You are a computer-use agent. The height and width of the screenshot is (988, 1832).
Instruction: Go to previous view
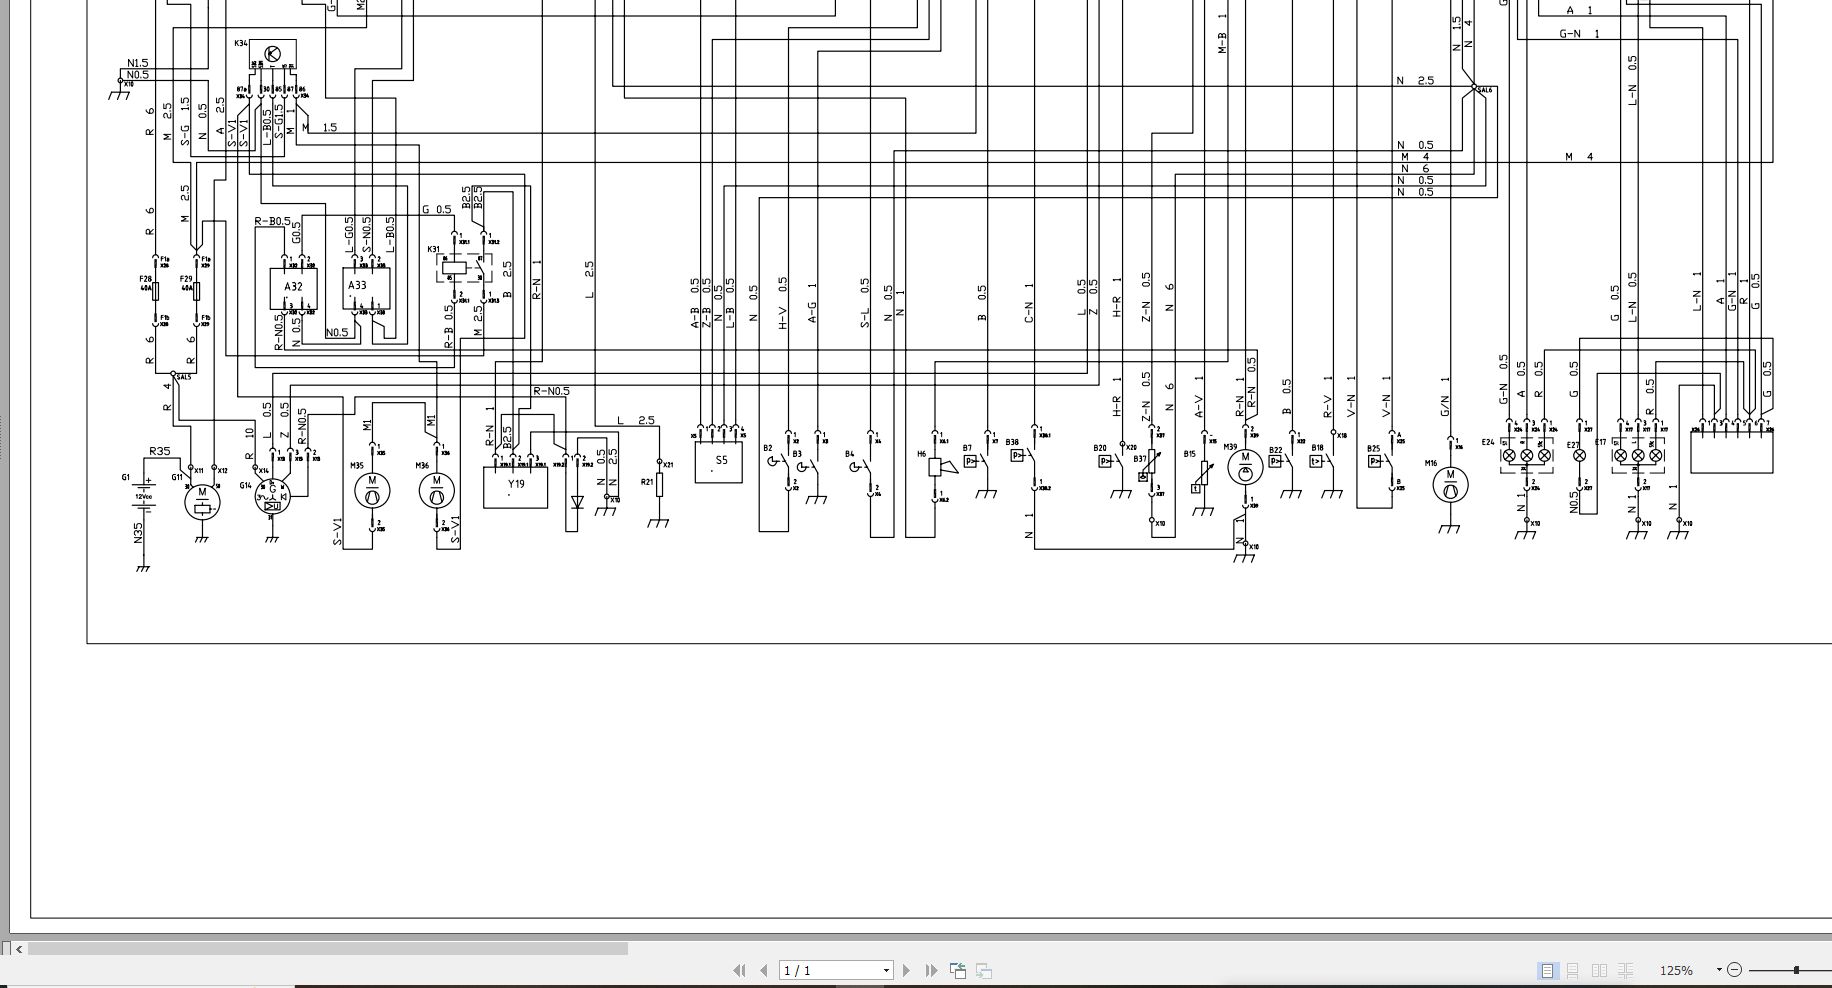point(958,970)
